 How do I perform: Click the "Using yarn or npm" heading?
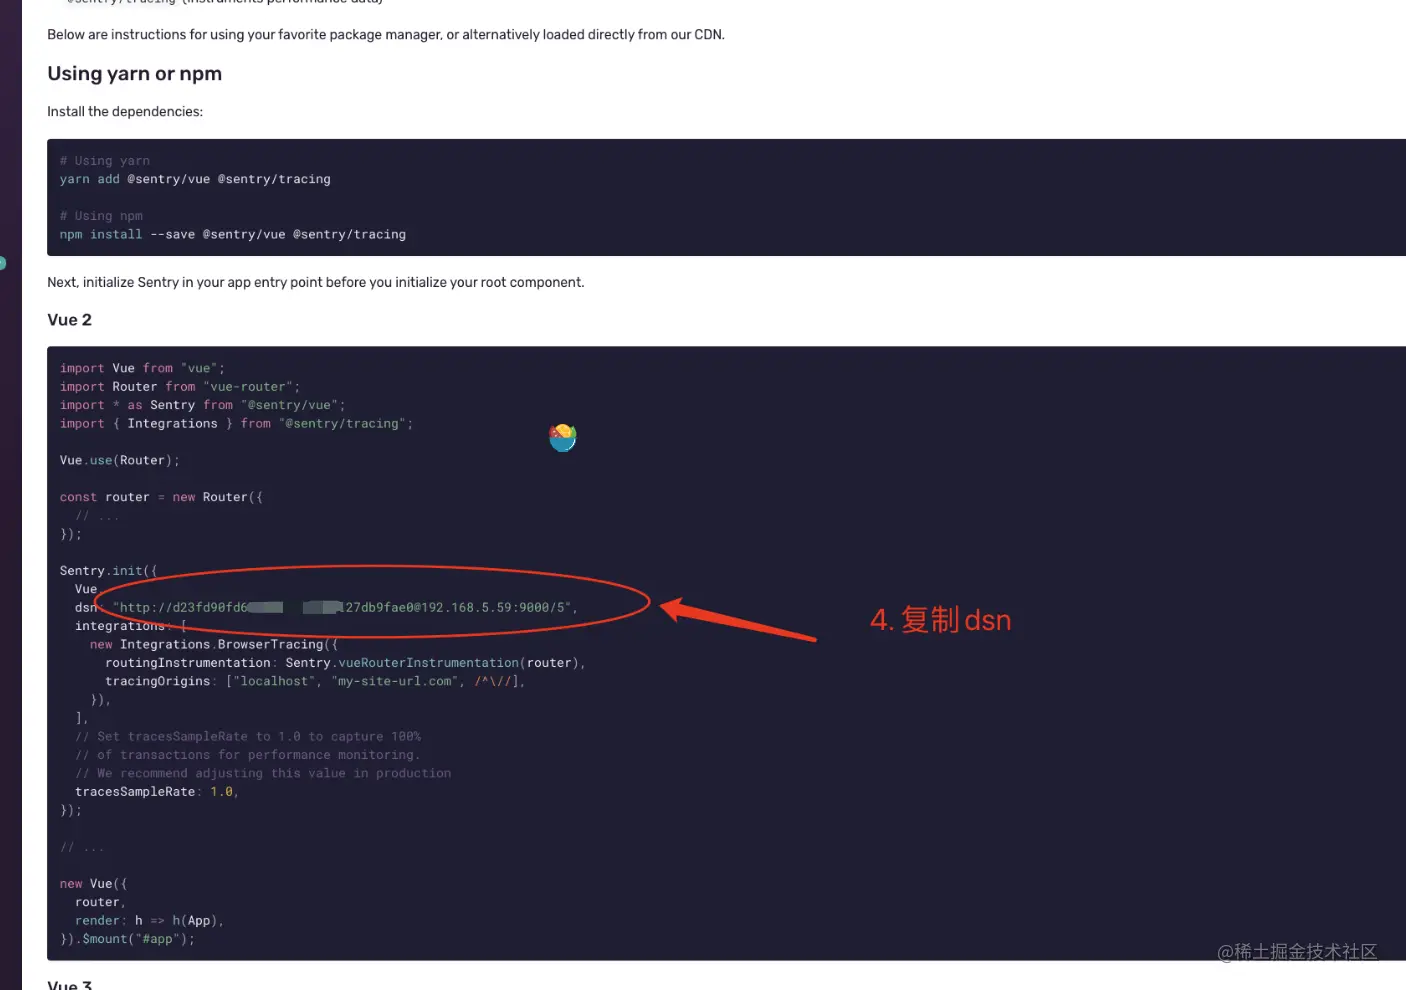134,74
